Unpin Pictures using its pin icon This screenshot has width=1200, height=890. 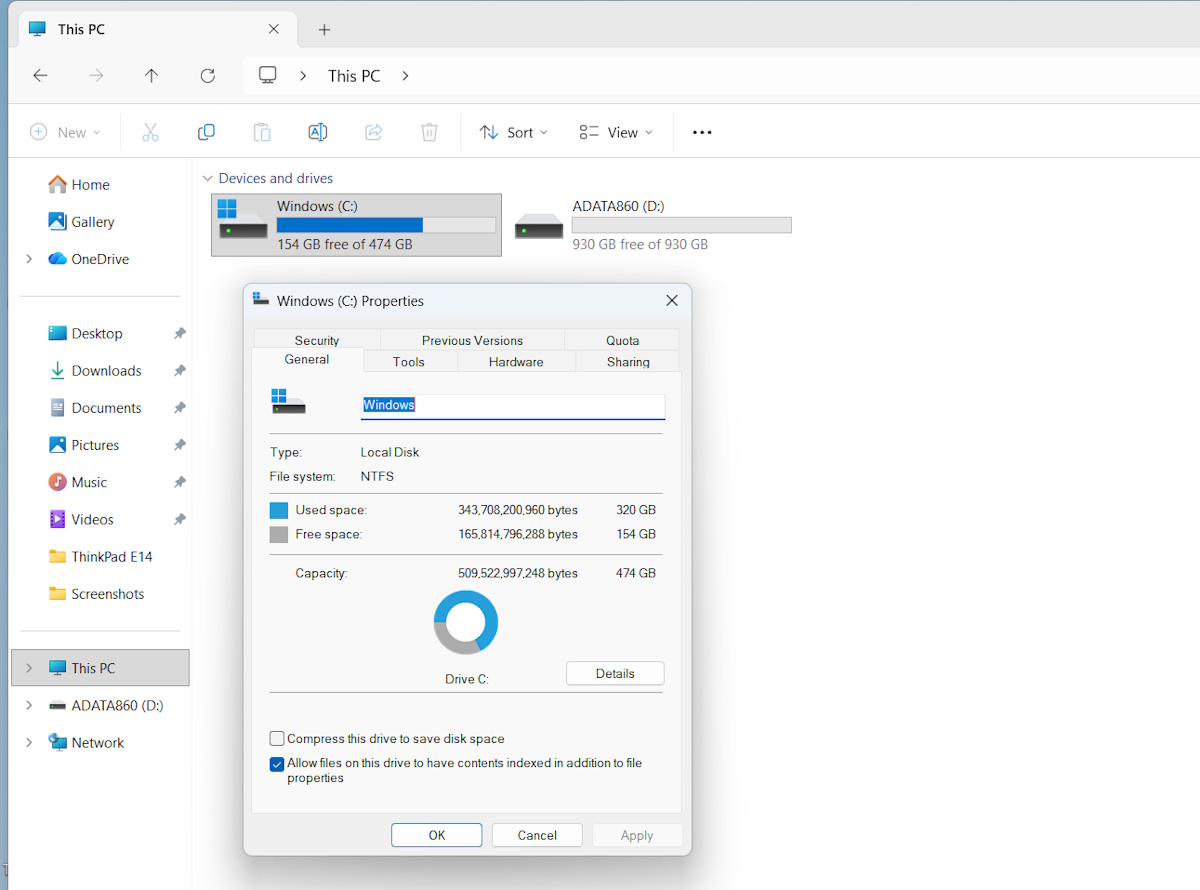179,445
